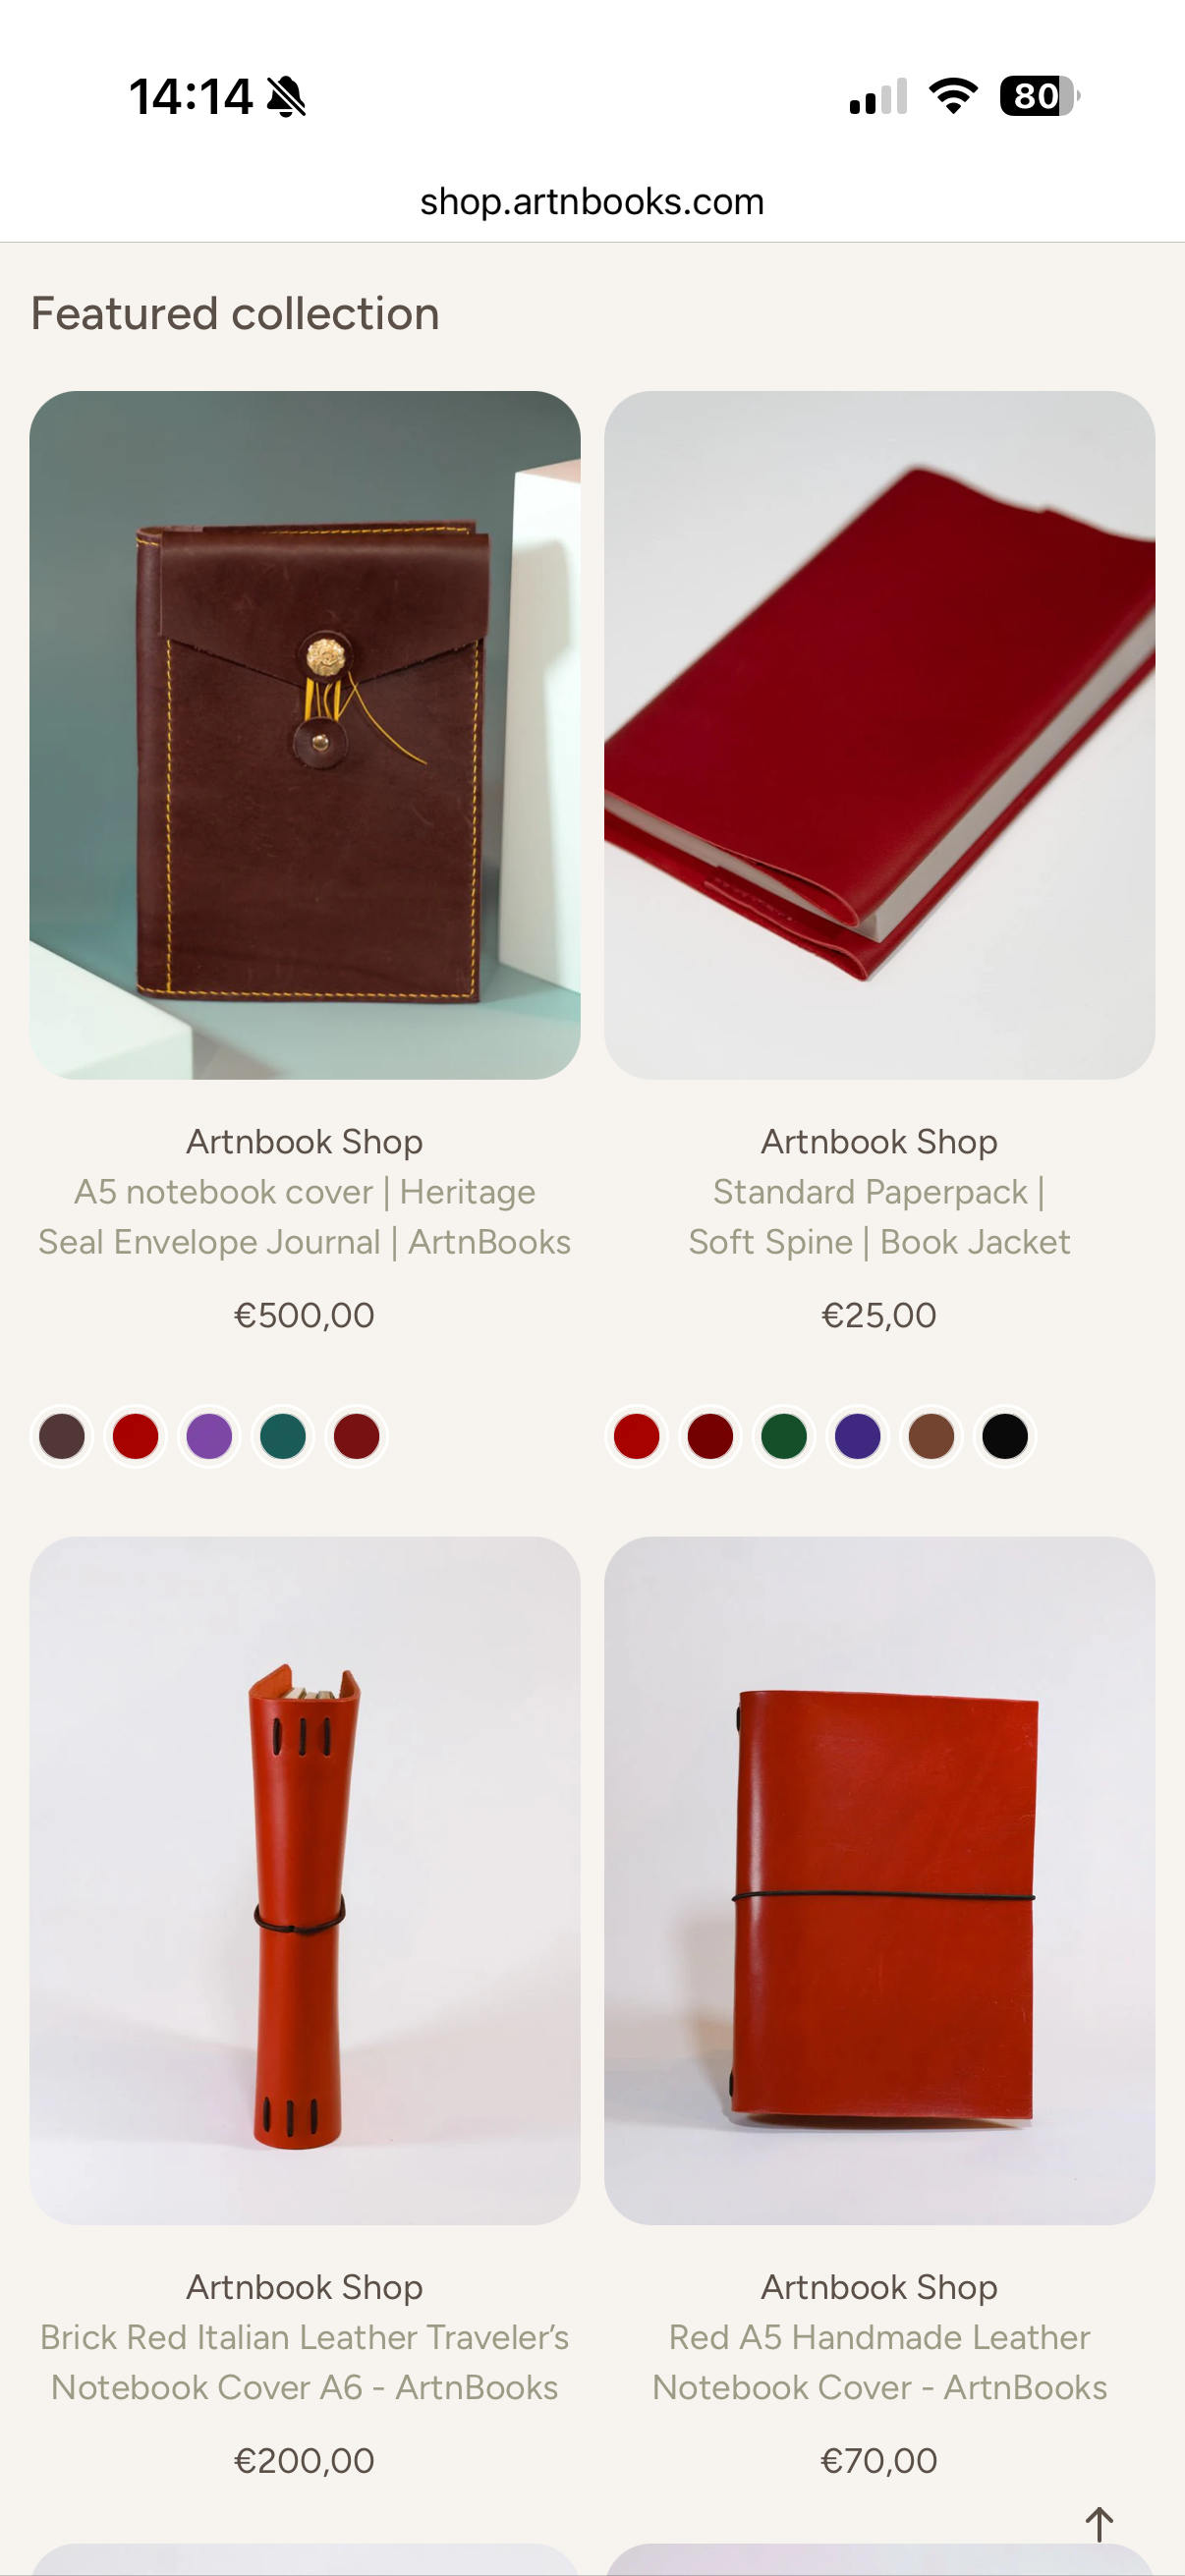1185x2576 pixels.
Task: Tap the silent mode bell icon
Action: (x=287, y=97)
